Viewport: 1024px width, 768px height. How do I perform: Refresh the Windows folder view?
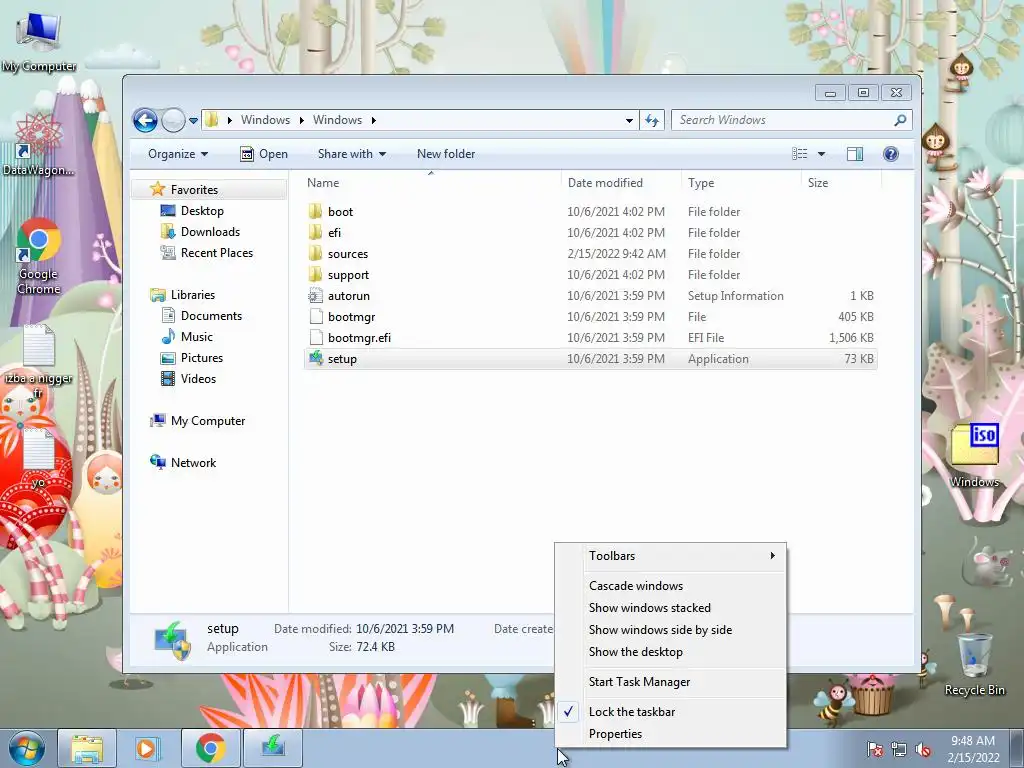(652, 120)
